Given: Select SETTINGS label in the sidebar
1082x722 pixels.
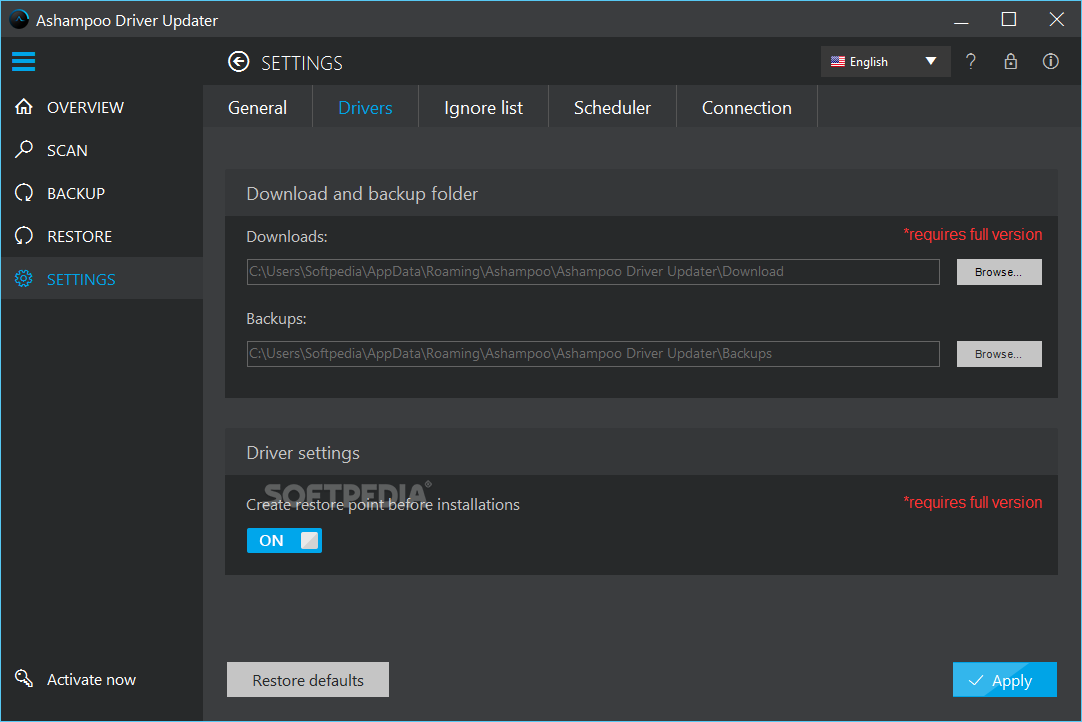Looking at the screenshot, I should click(x=81, y=280).
